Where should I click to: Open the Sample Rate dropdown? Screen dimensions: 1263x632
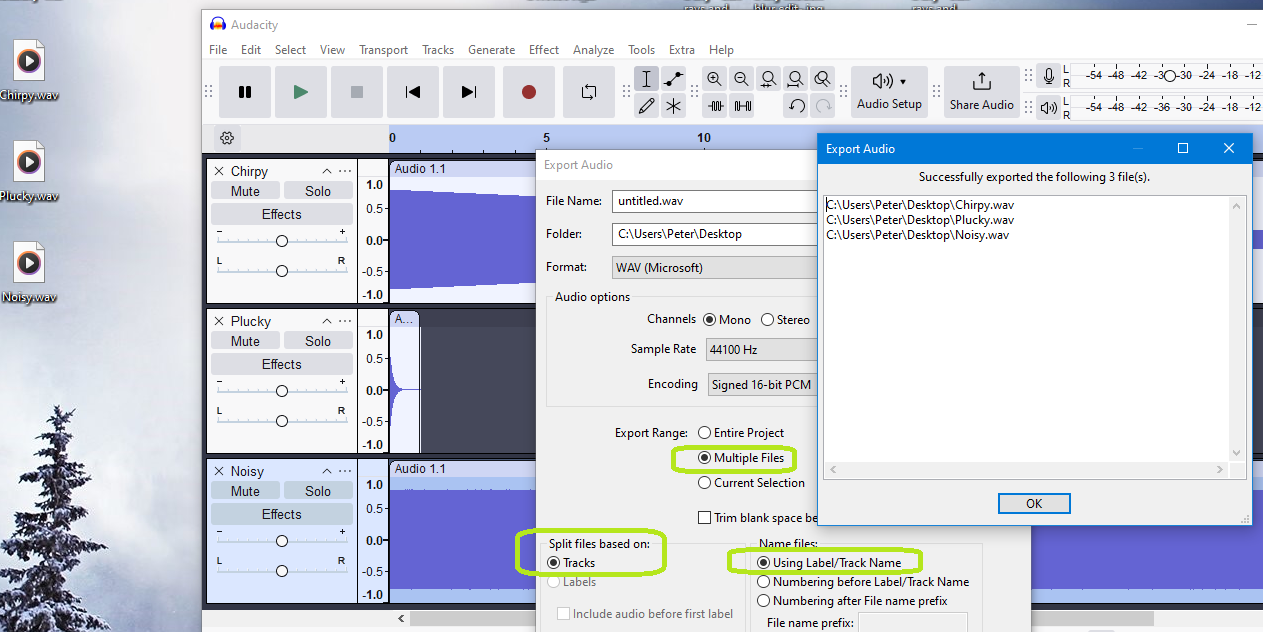(761, 349)
